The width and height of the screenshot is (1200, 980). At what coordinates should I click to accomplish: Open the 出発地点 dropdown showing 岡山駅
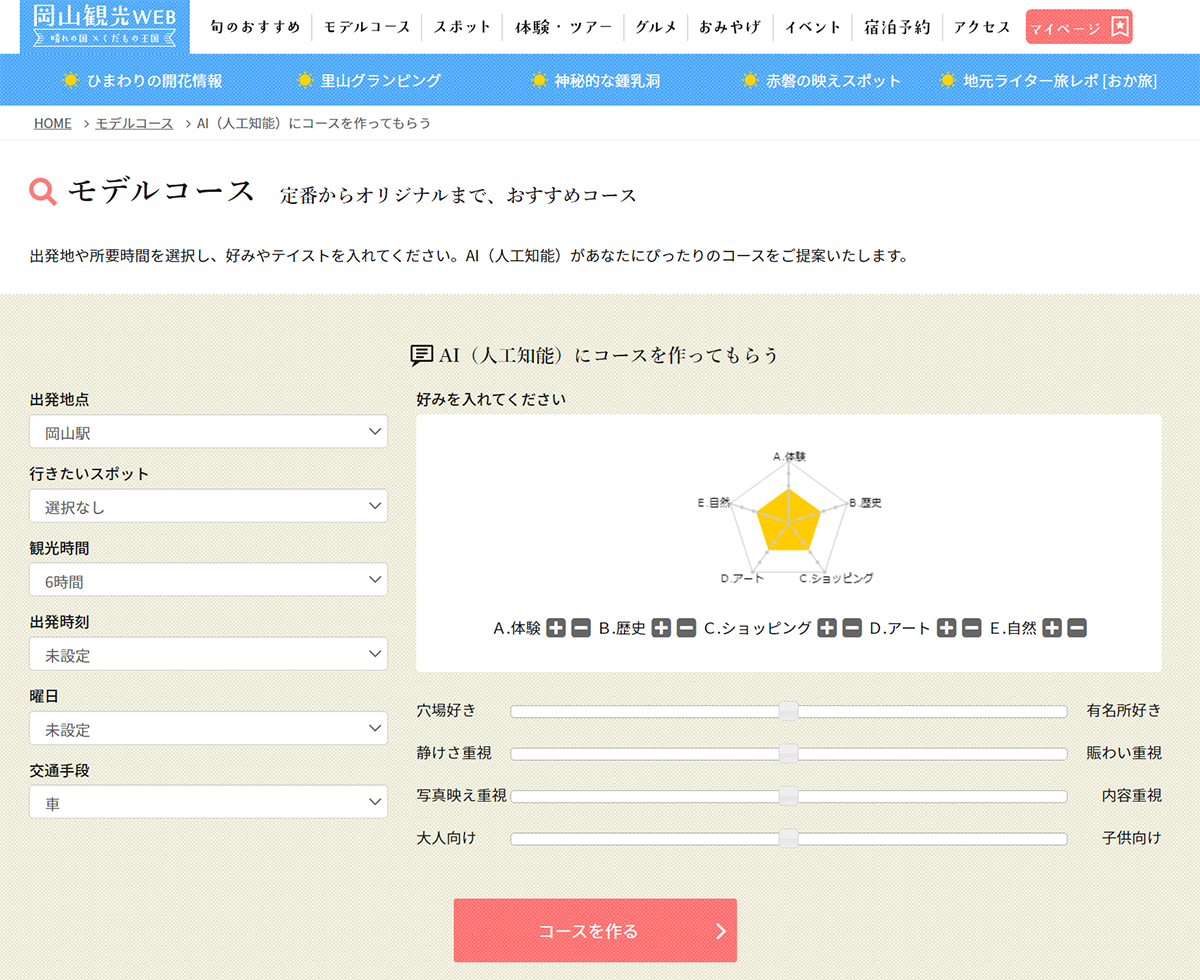click(x=208, y=432)
